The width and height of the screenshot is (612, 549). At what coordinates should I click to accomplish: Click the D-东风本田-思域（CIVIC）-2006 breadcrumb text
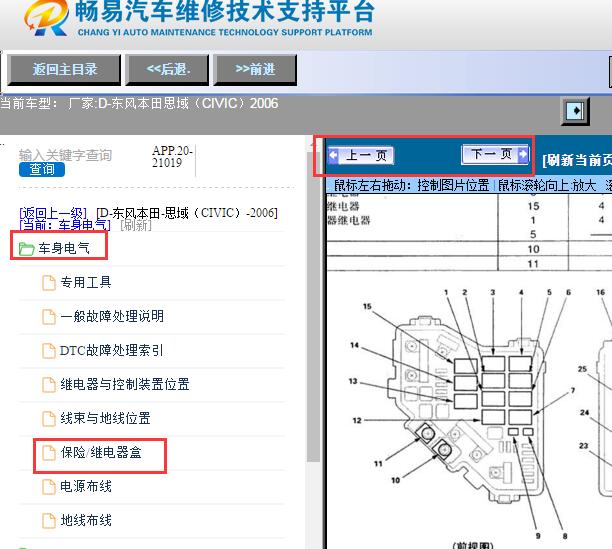[187, 213]
